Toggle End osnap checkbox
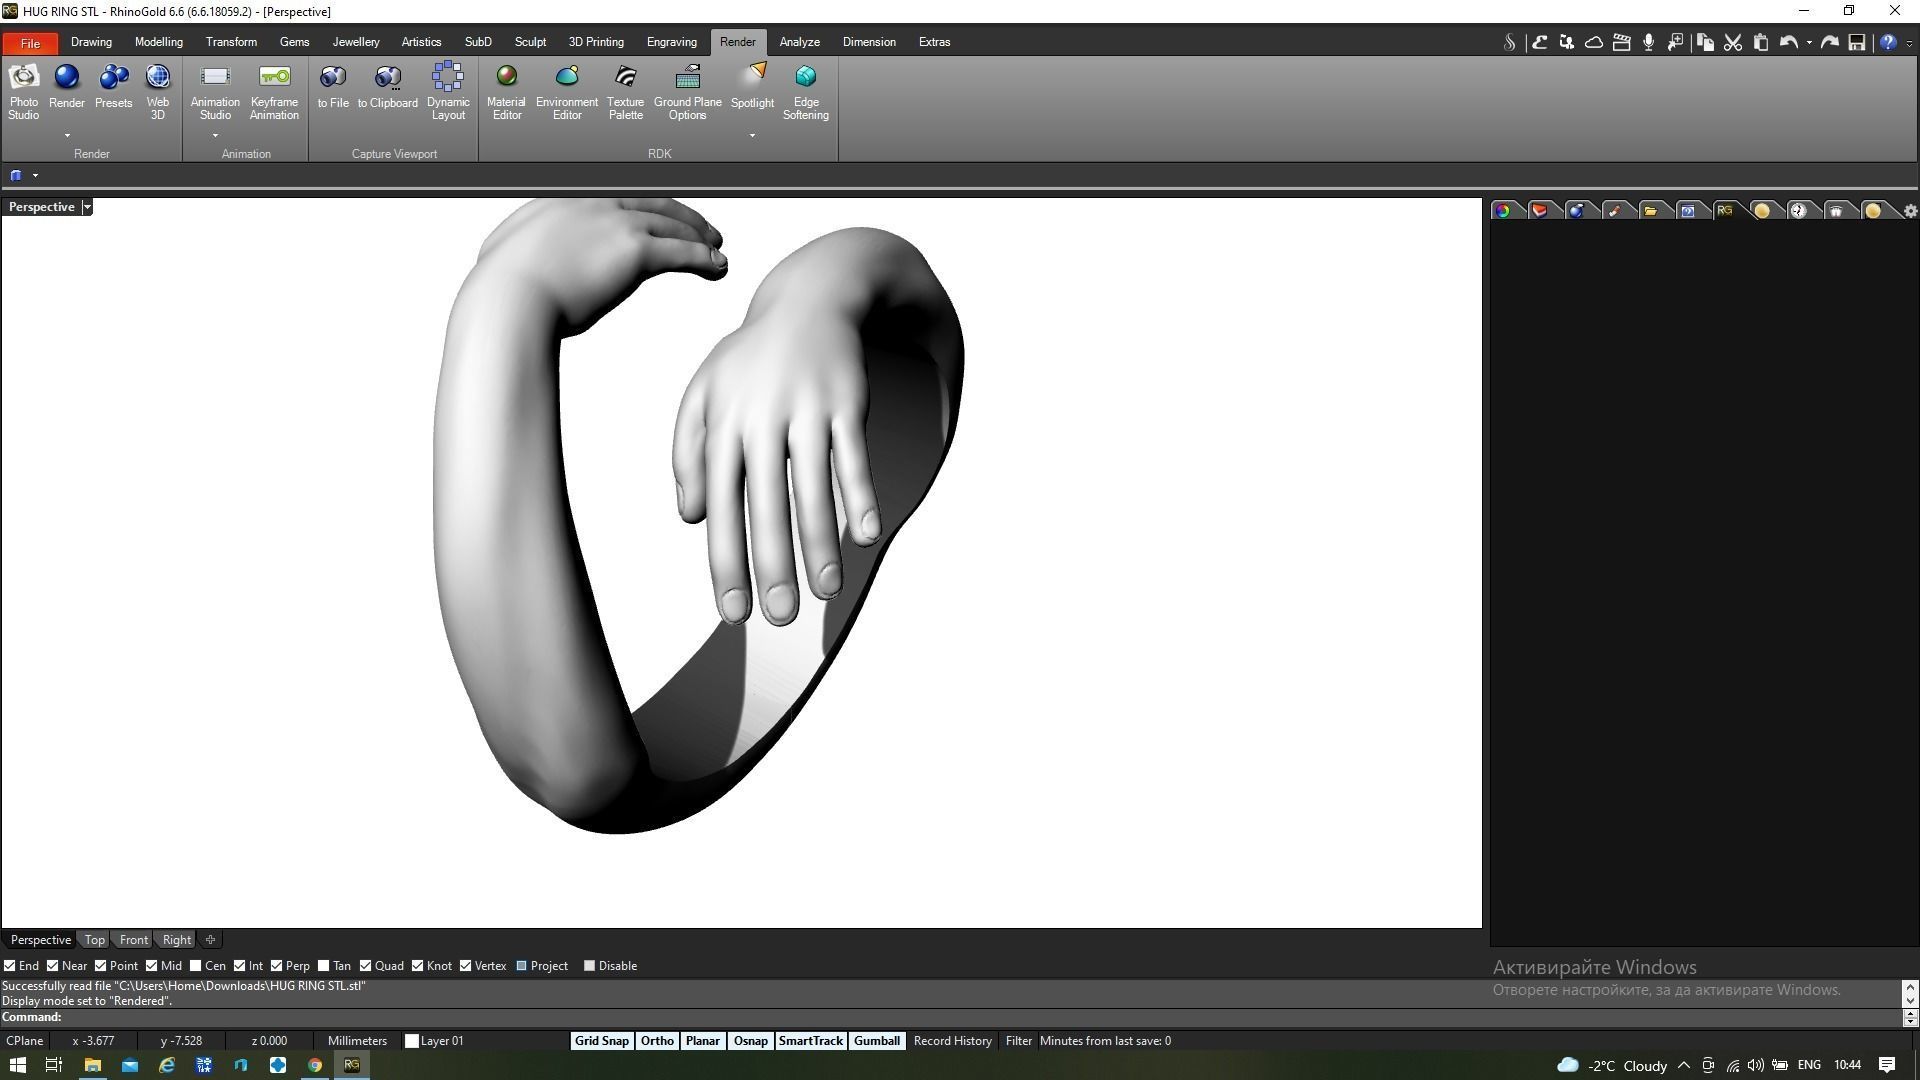 pyautogui.click(x=9, y=966)
